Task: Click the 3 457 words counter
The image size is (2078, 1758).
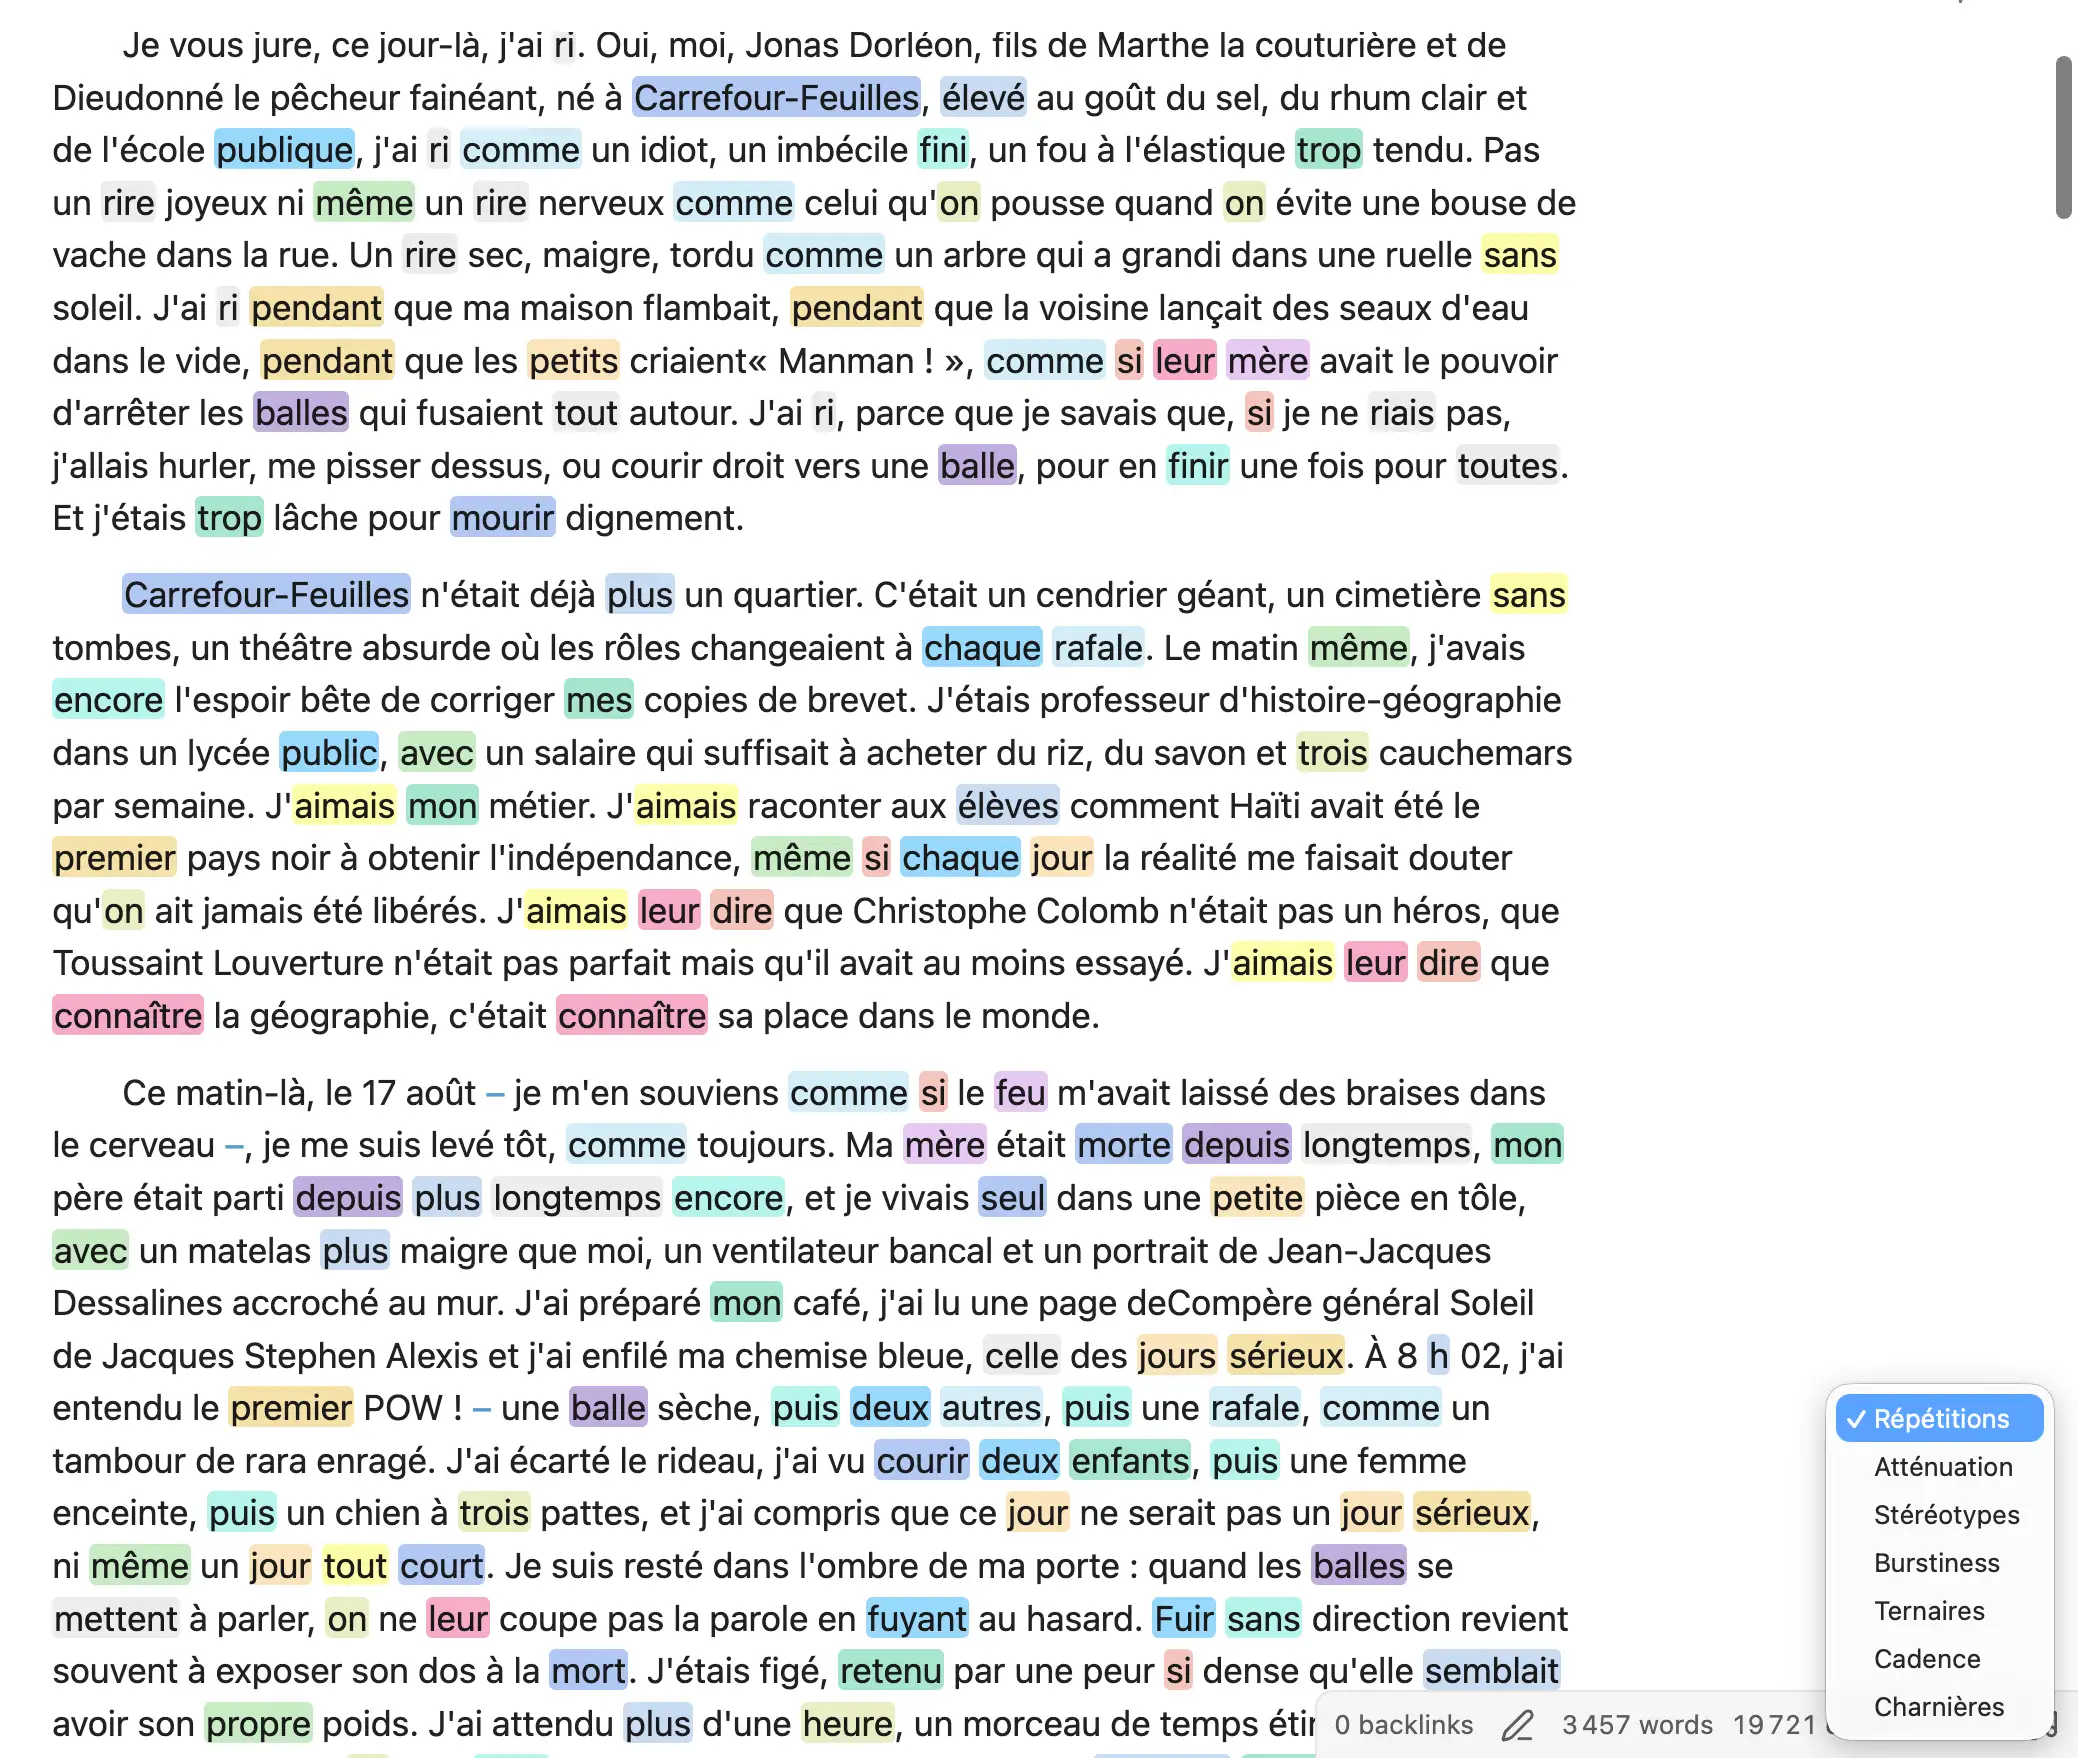Action: [x=1637, y=1724]
